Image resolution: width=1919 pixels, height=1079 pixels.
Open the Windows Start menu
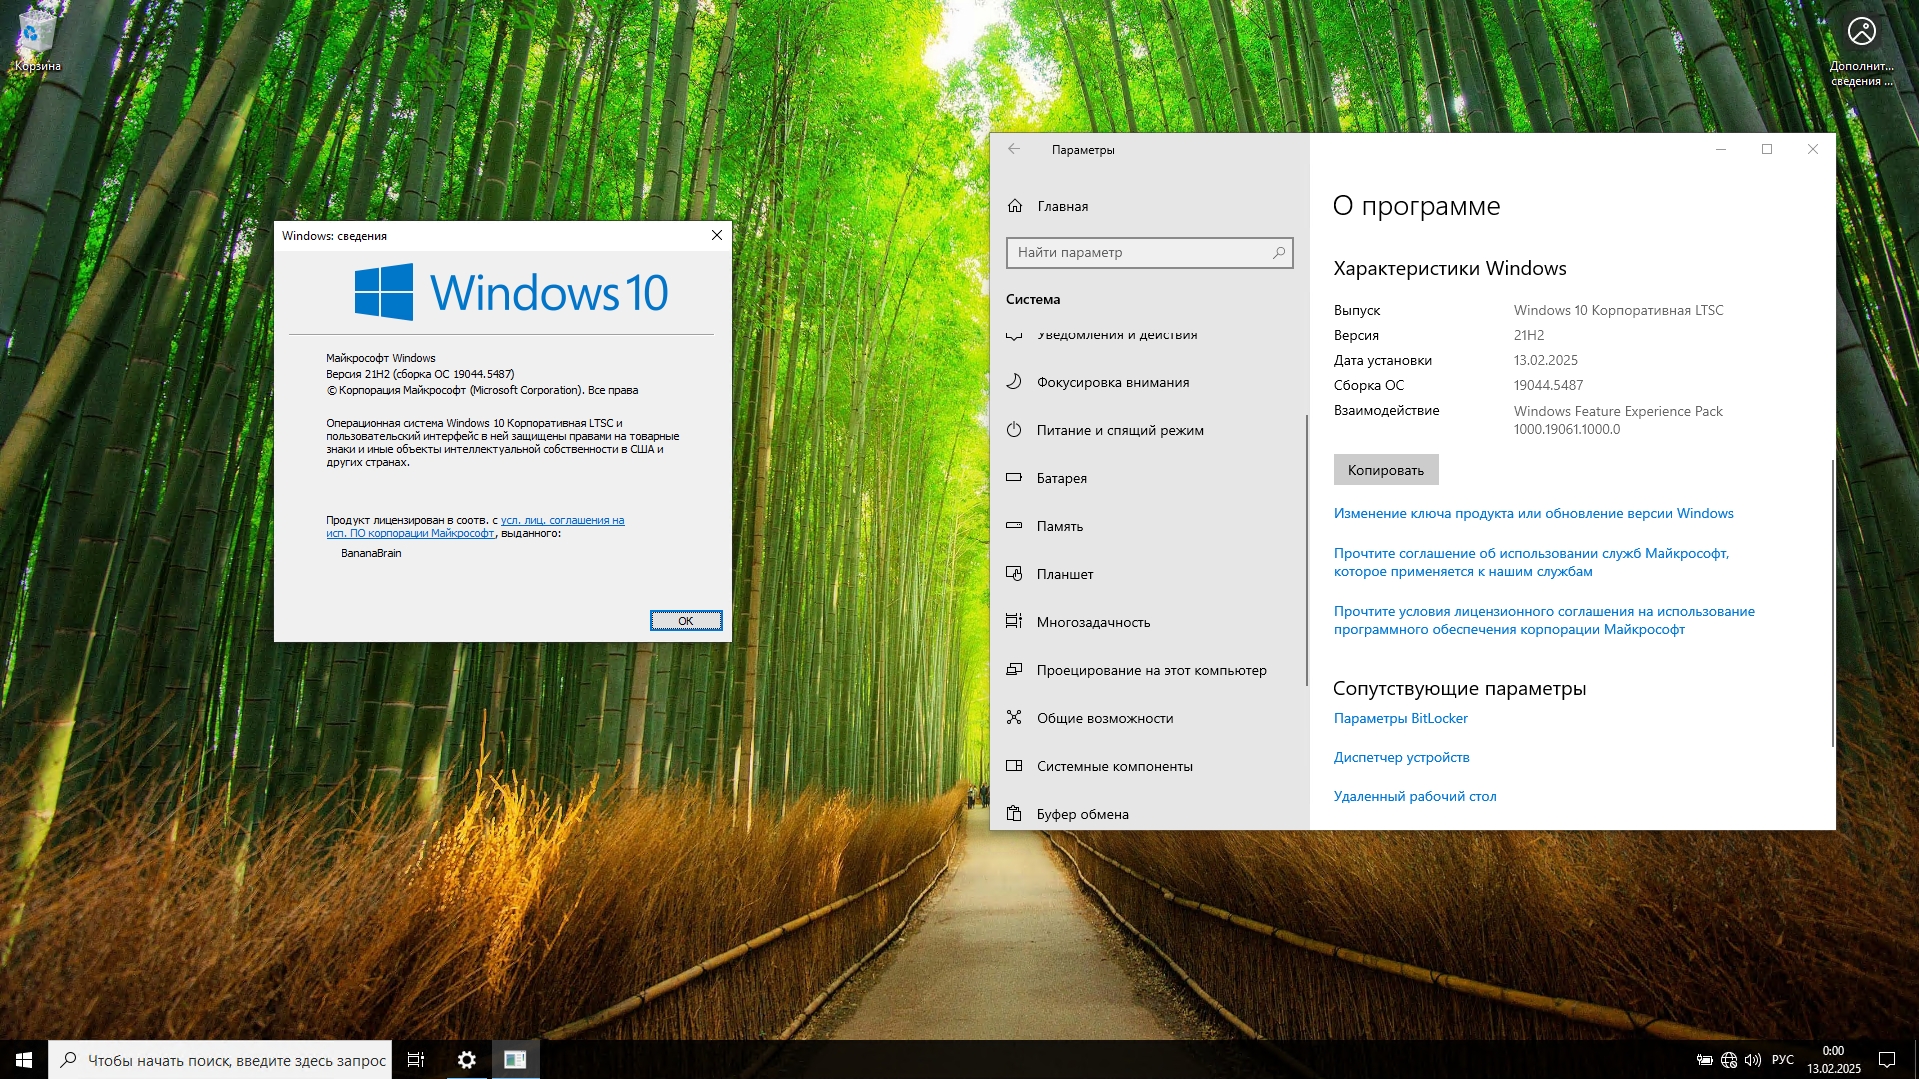tap(24, 1060)
